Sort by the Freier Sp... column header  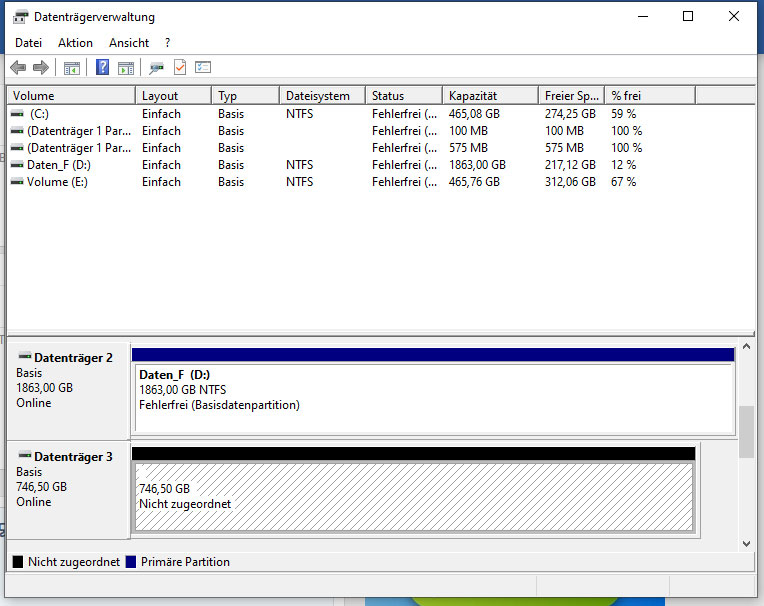pyautogui.click(x=572, y=95)
